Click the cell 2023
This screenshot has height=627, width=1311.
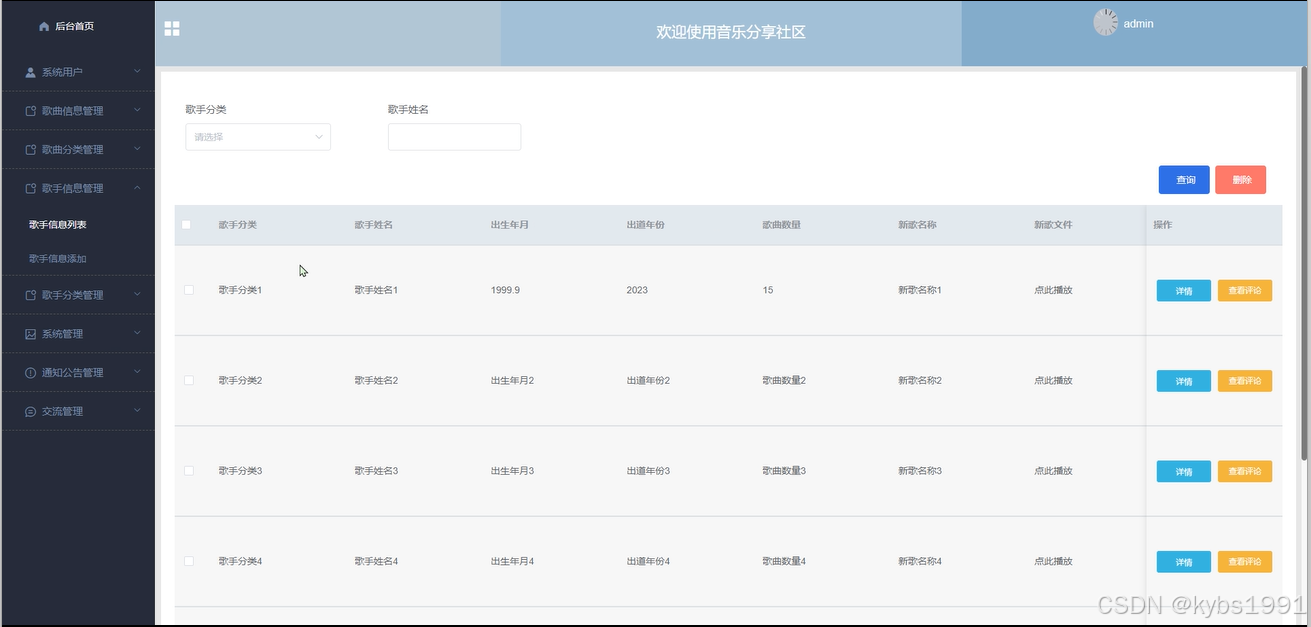(637, 290)
